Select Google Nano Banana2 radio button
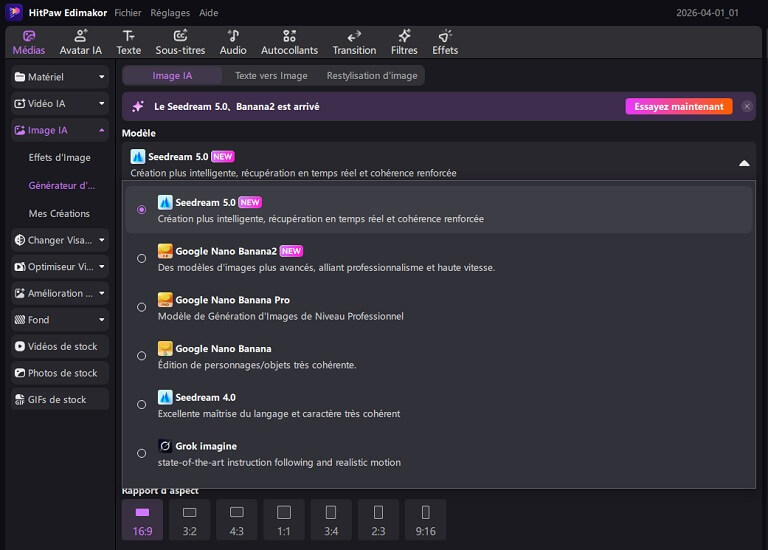The height and width of the screenshot is (550, 768). (142, 258)
